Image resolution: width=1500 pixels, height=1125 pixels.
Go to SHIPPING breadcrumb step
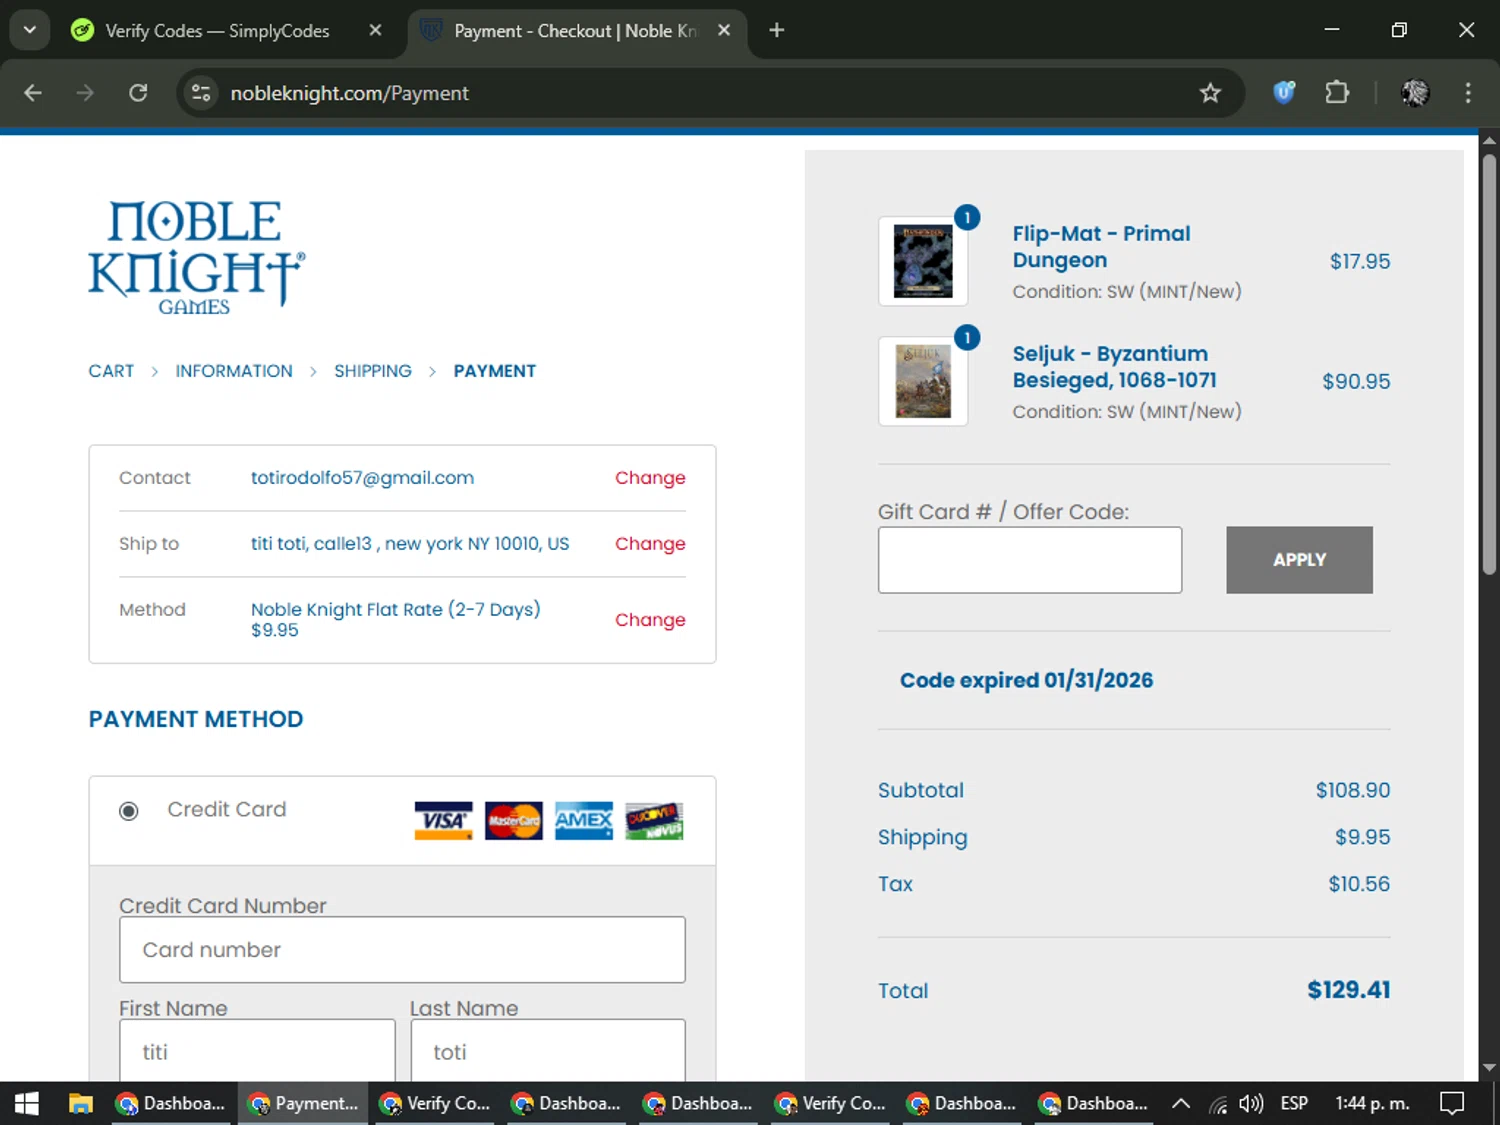(x=373, y=371)
